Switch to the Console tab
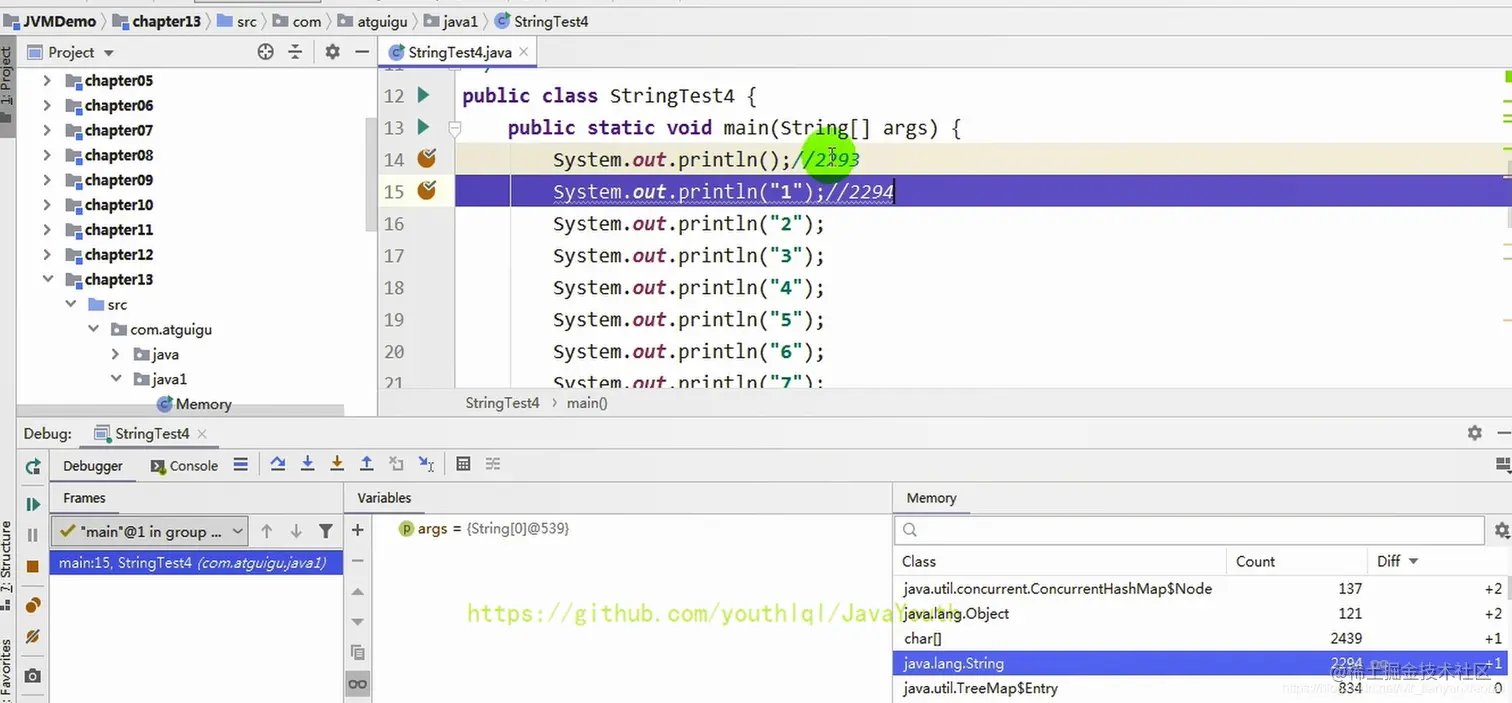This screenshot has height=703, width=1512. (x=184, y=466)
